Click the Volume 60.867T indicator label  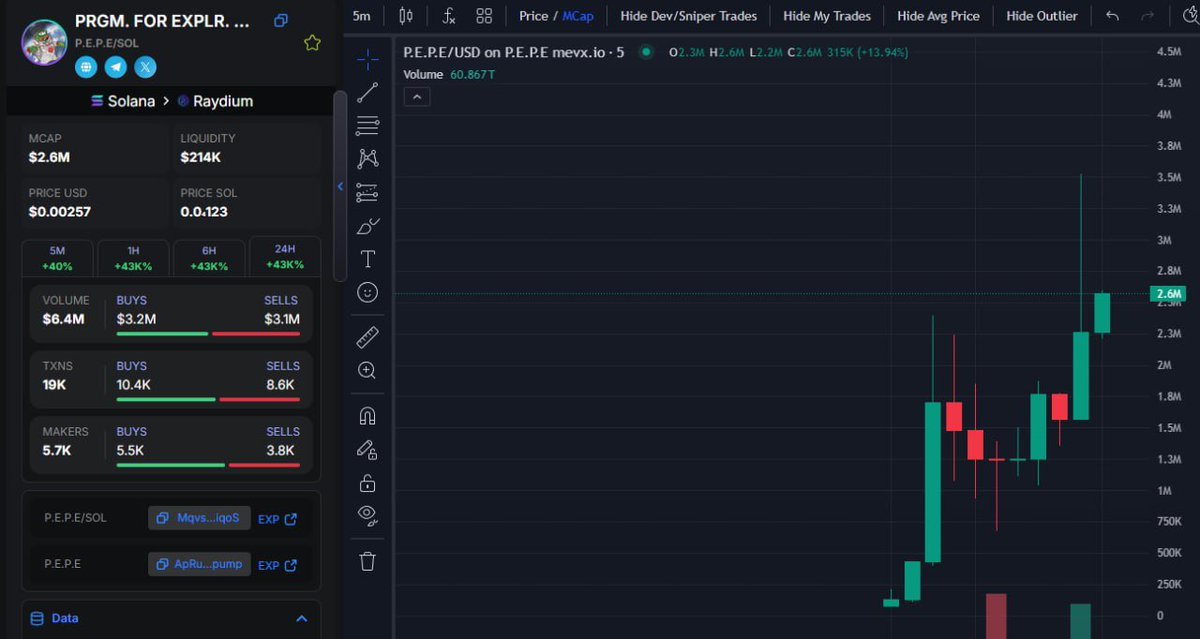point(449,75)
